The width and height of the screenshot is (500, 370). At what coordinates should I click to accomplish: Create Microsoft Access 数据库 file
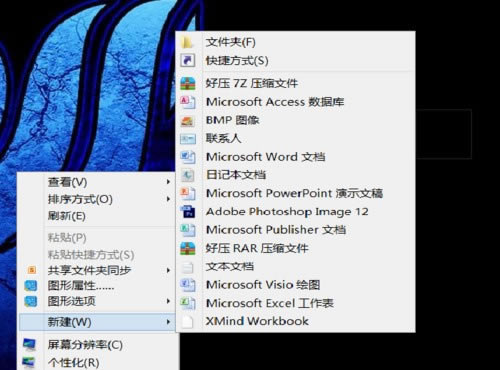(295, 102)
